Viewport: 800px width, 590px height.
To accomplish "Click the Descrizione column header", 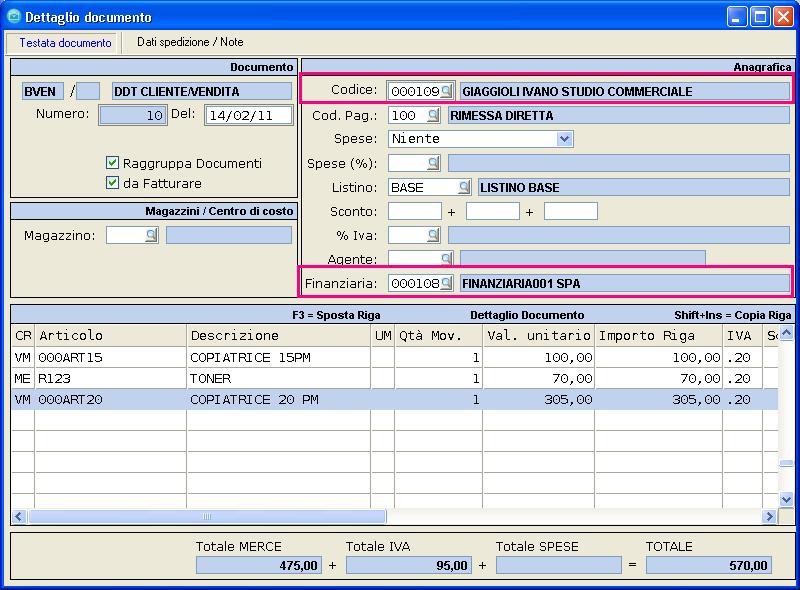I will pos(279,335).
